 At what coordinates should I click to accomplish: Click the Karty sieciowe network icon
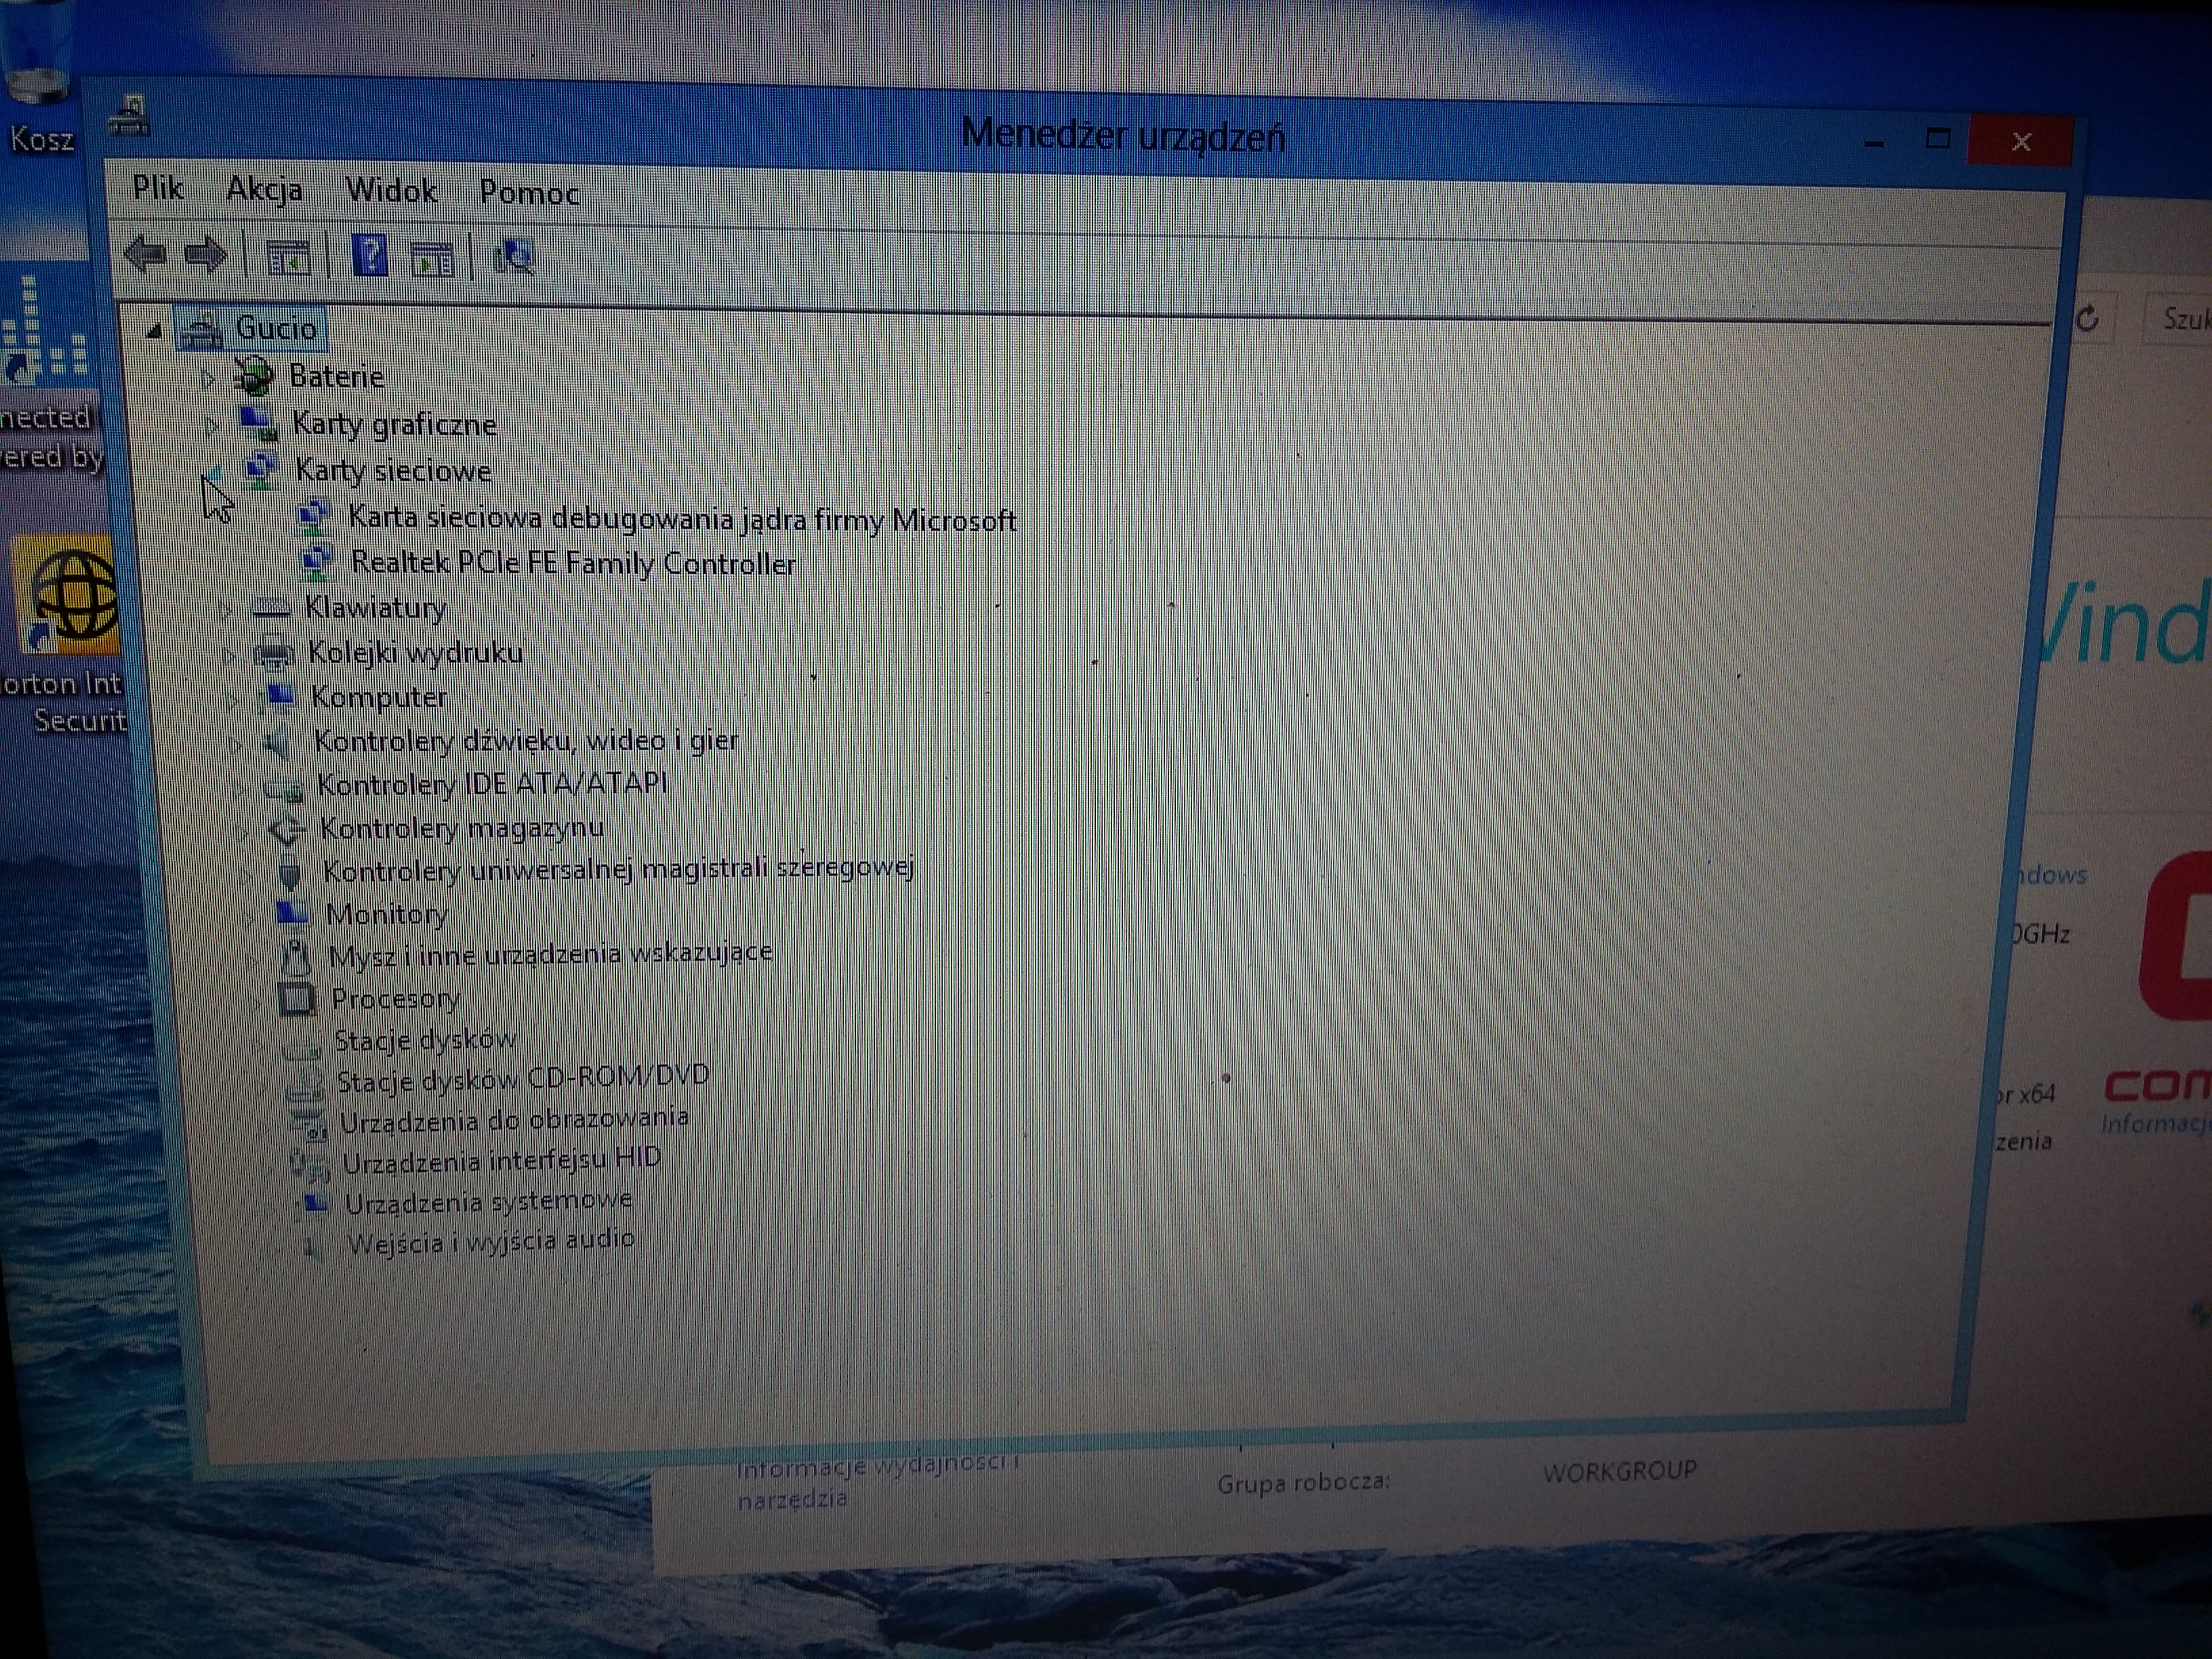pos(262,469)
